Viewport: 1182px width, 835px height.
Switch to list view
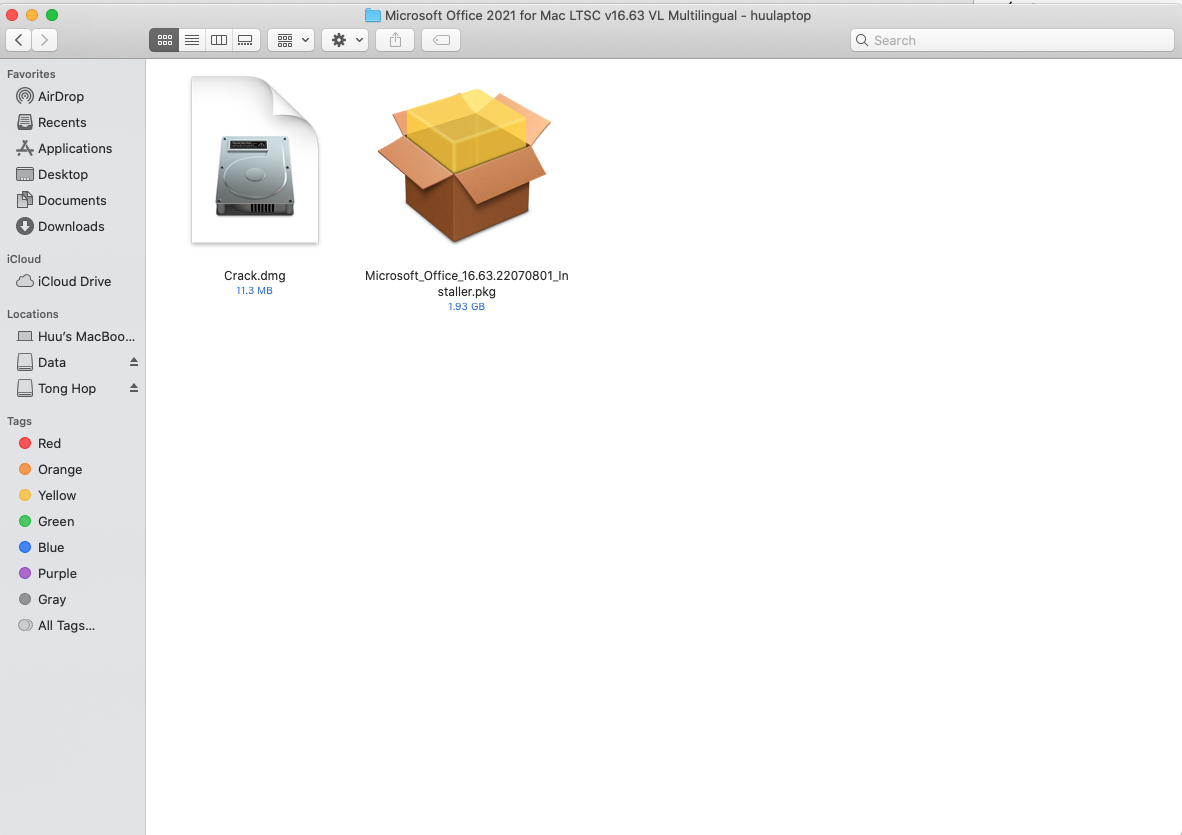coord(192,40)
